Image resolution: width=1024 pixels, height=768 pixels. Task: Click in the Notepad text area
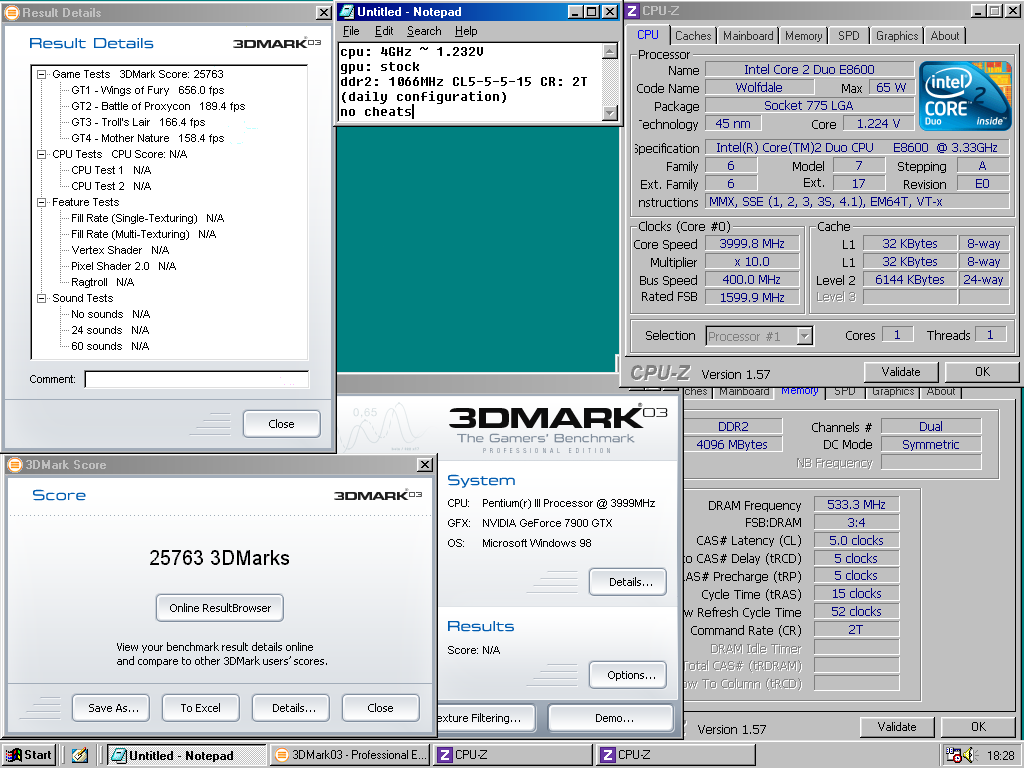[x=470, y=82]
